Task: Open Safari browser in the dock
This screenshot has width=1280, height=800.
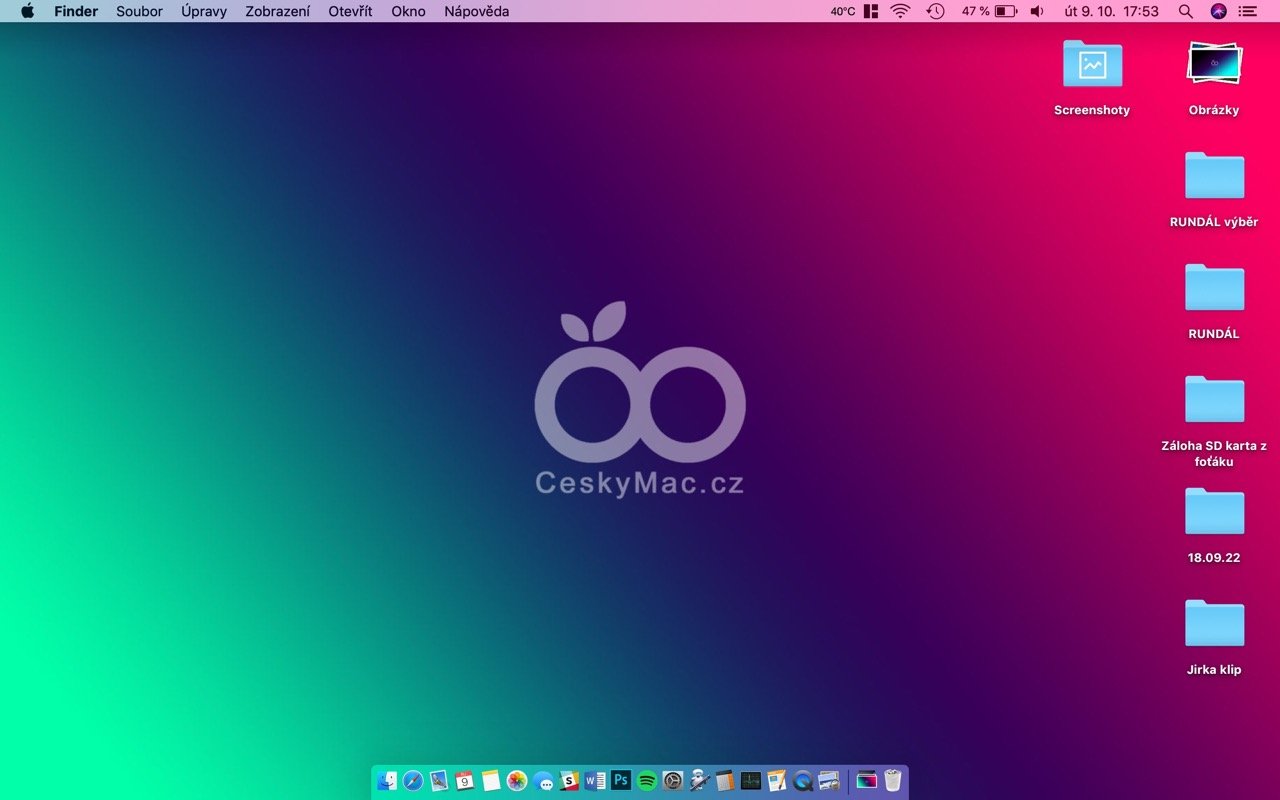Action: point(413,781)
